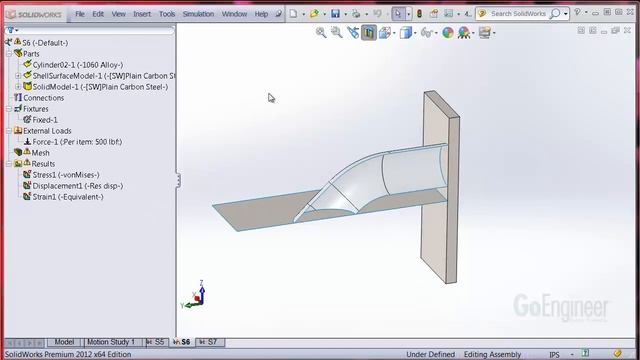Collapse External Loads folder
640x360 pixels.
click(x=9, y=131)
